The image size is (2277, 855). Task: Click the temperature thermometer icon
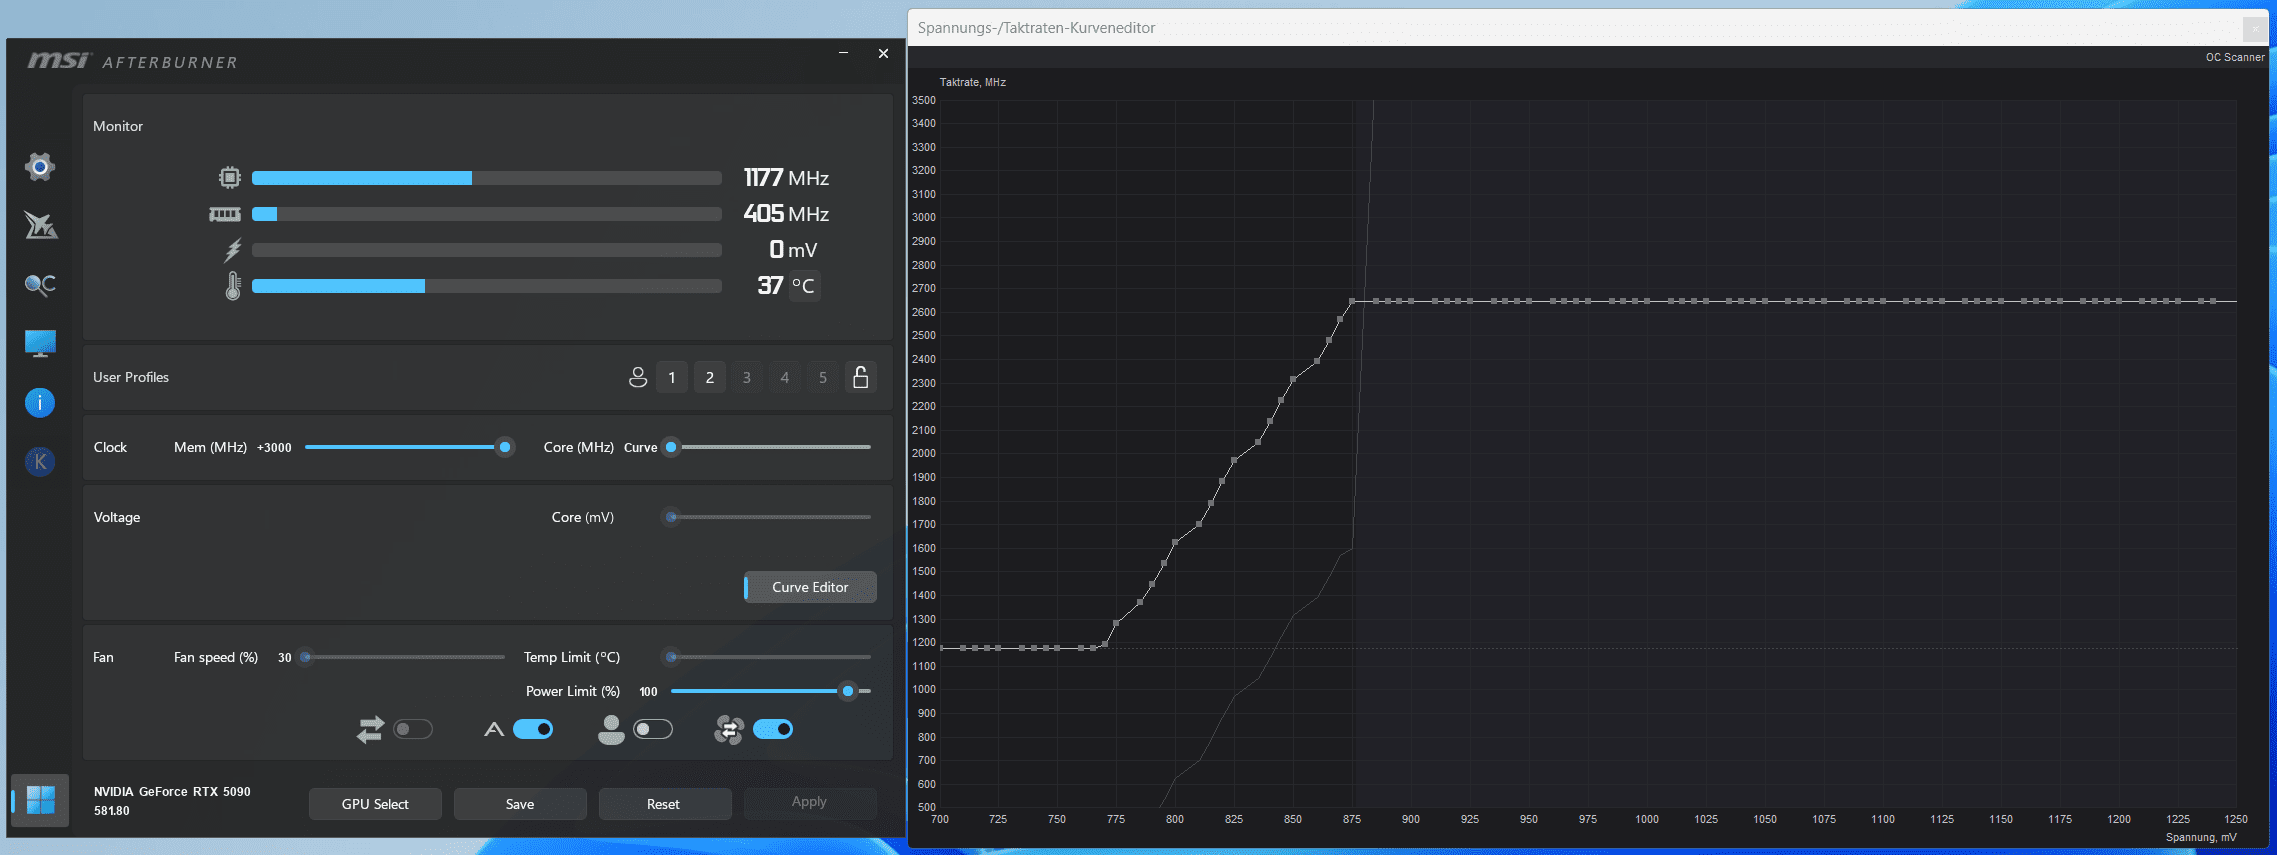(233, 286)
